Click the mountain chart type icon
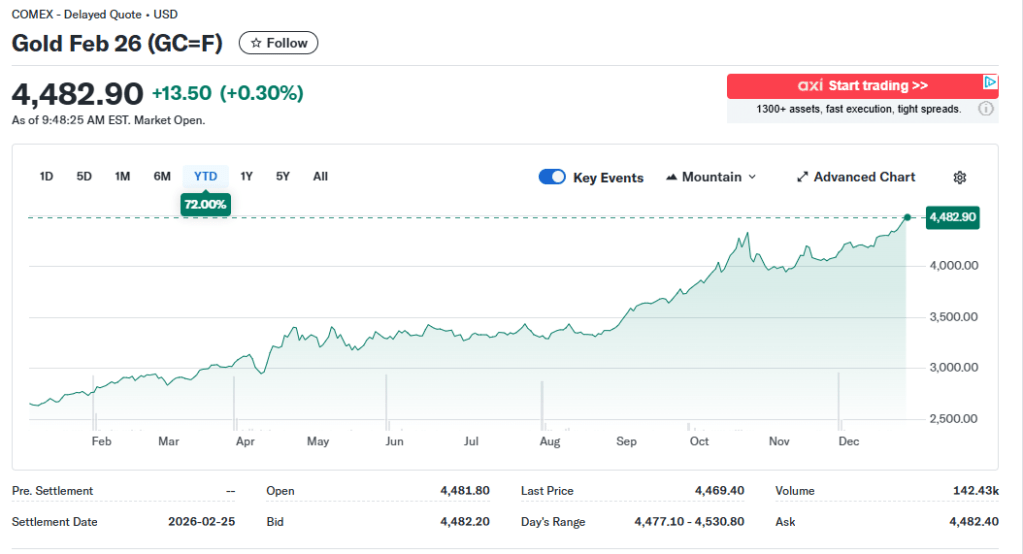 click(671, 177)
